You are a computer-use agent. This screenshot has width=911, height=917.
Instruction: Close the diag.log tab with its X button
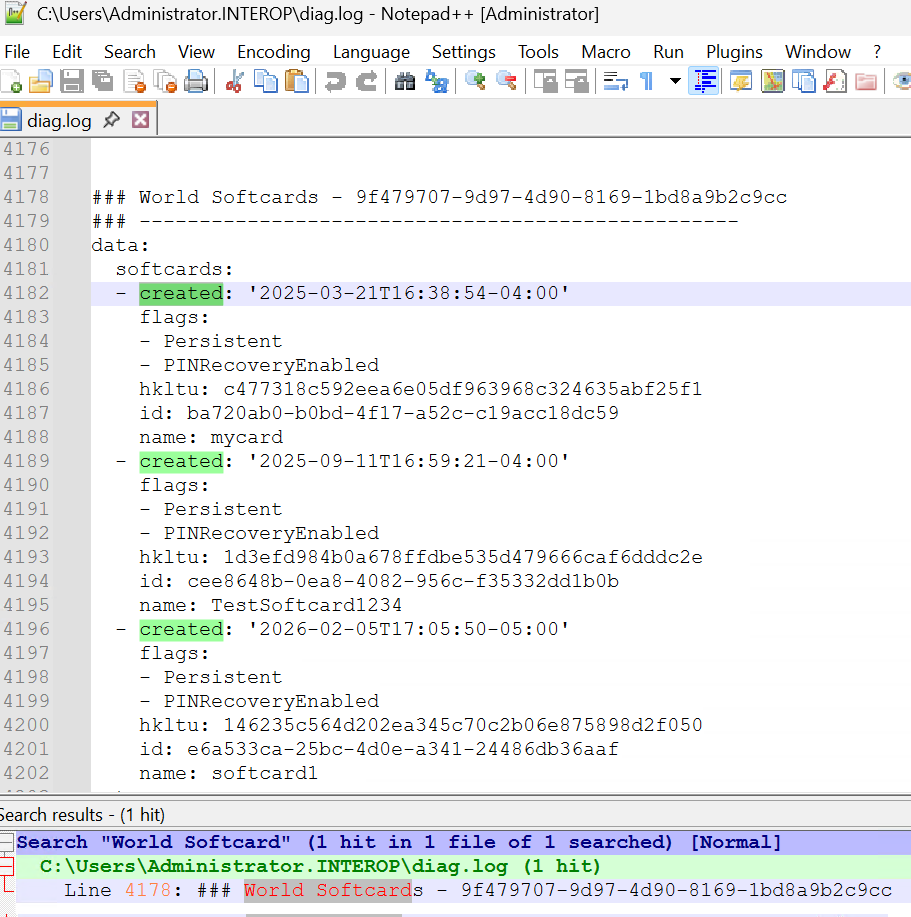[x=140, y=120]
